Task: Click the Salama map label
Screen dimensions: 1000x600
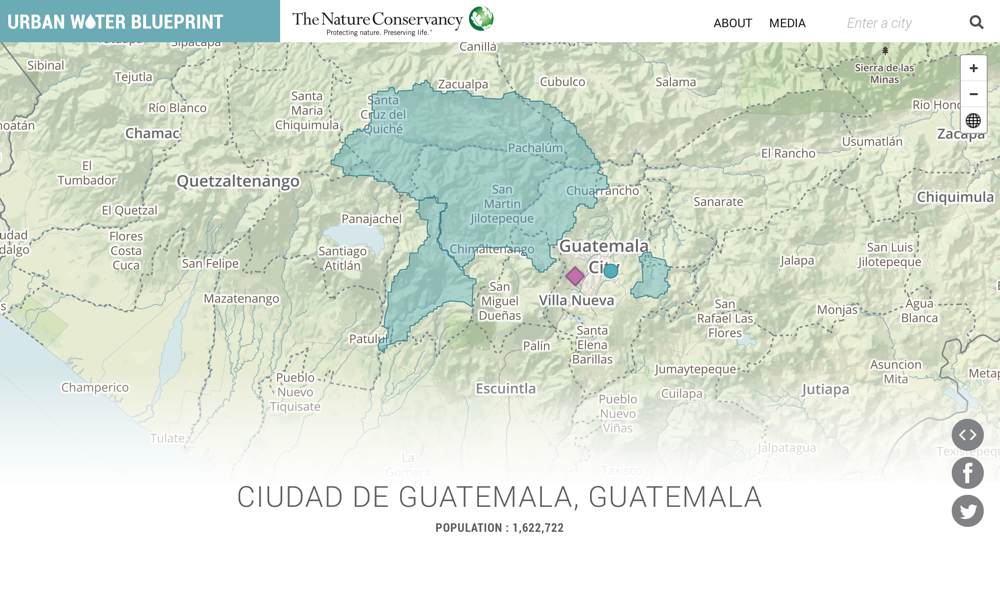Action: tap(675, 82)
